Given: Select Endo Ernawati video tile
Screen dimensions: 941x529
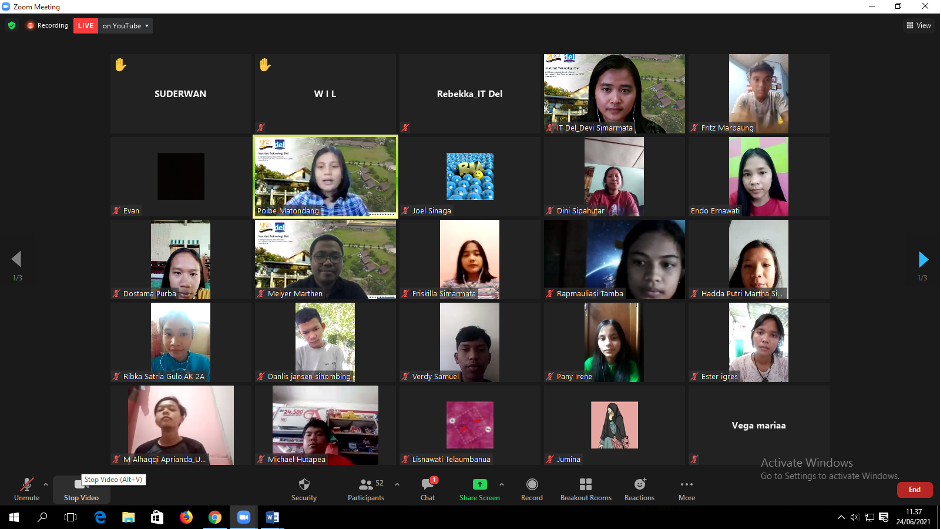Looking at the screenshot, I should 759,177.
